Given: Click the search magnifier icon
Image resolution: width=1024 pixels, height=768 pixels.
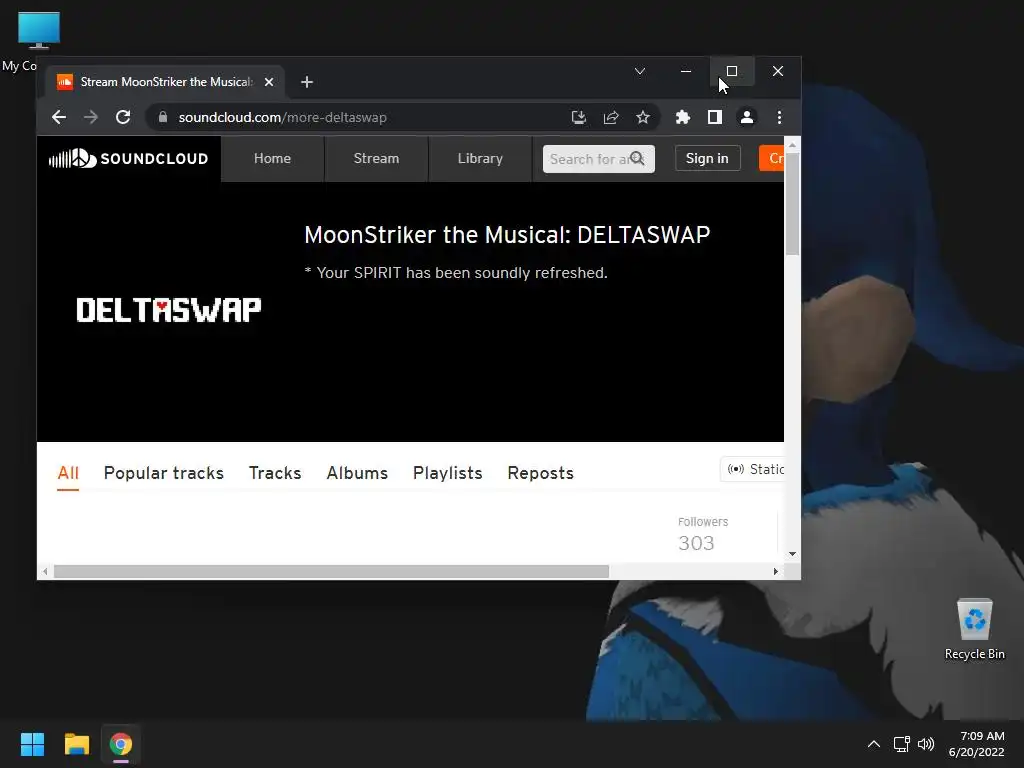Looking at the screenshot, I should click(x=637, y=159).
